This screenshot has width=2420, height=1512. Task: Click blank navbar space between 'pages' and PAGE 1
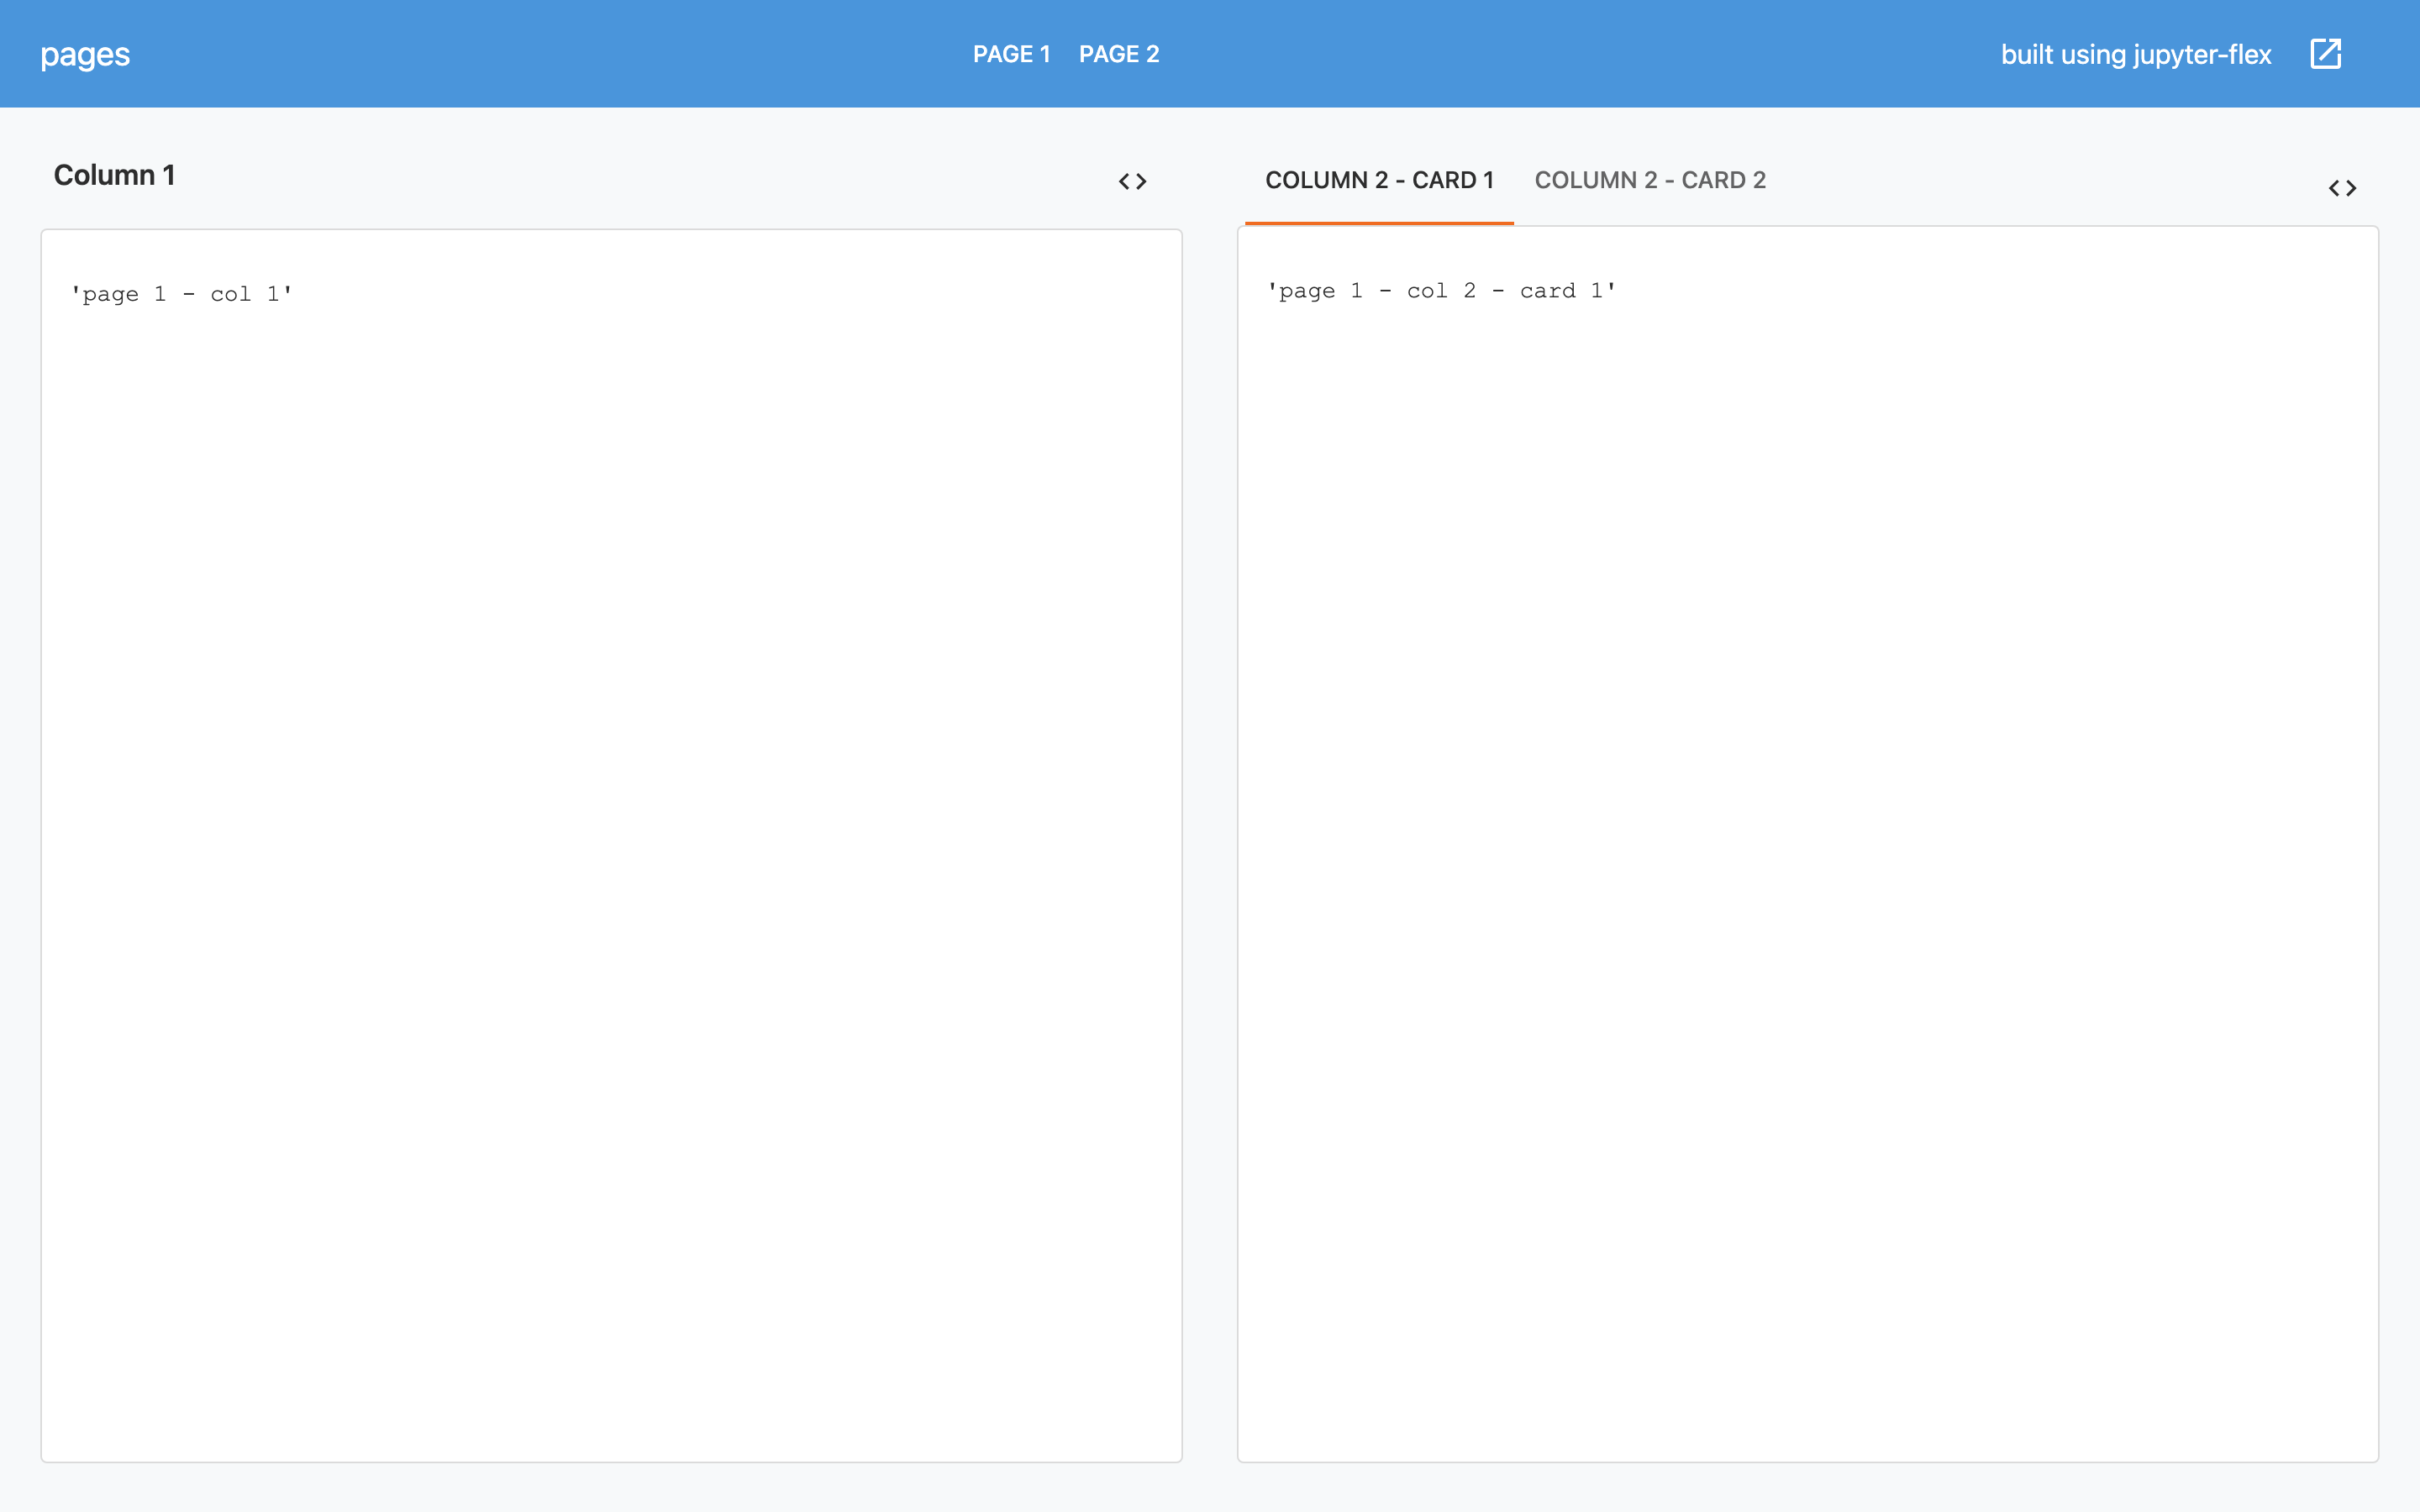tap(550, 54)
